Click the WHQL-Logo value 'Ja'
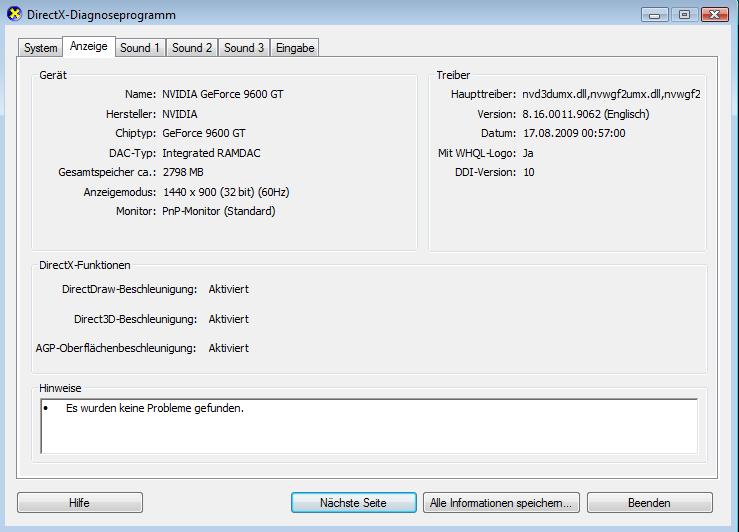Viewport: 739px width, 532px height. click(528, 153)
